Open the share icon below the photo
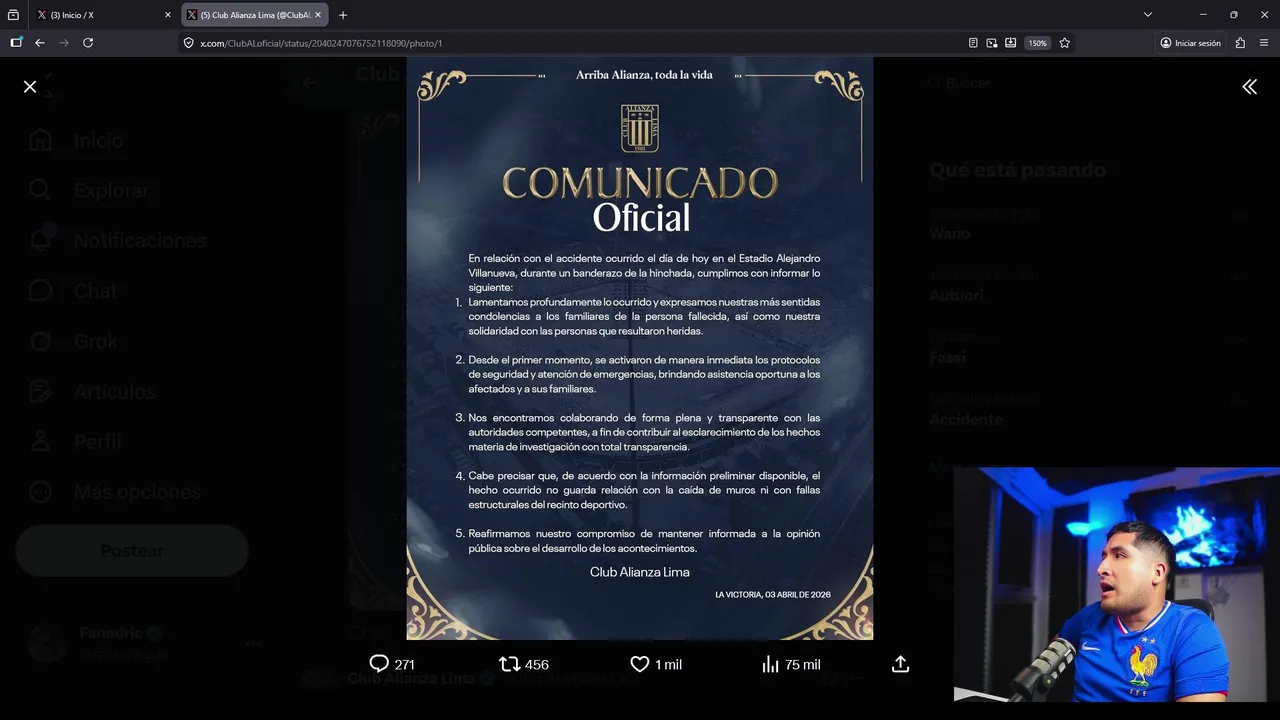This screenshot has height=720, width=1280. click(x=900, y=664)
